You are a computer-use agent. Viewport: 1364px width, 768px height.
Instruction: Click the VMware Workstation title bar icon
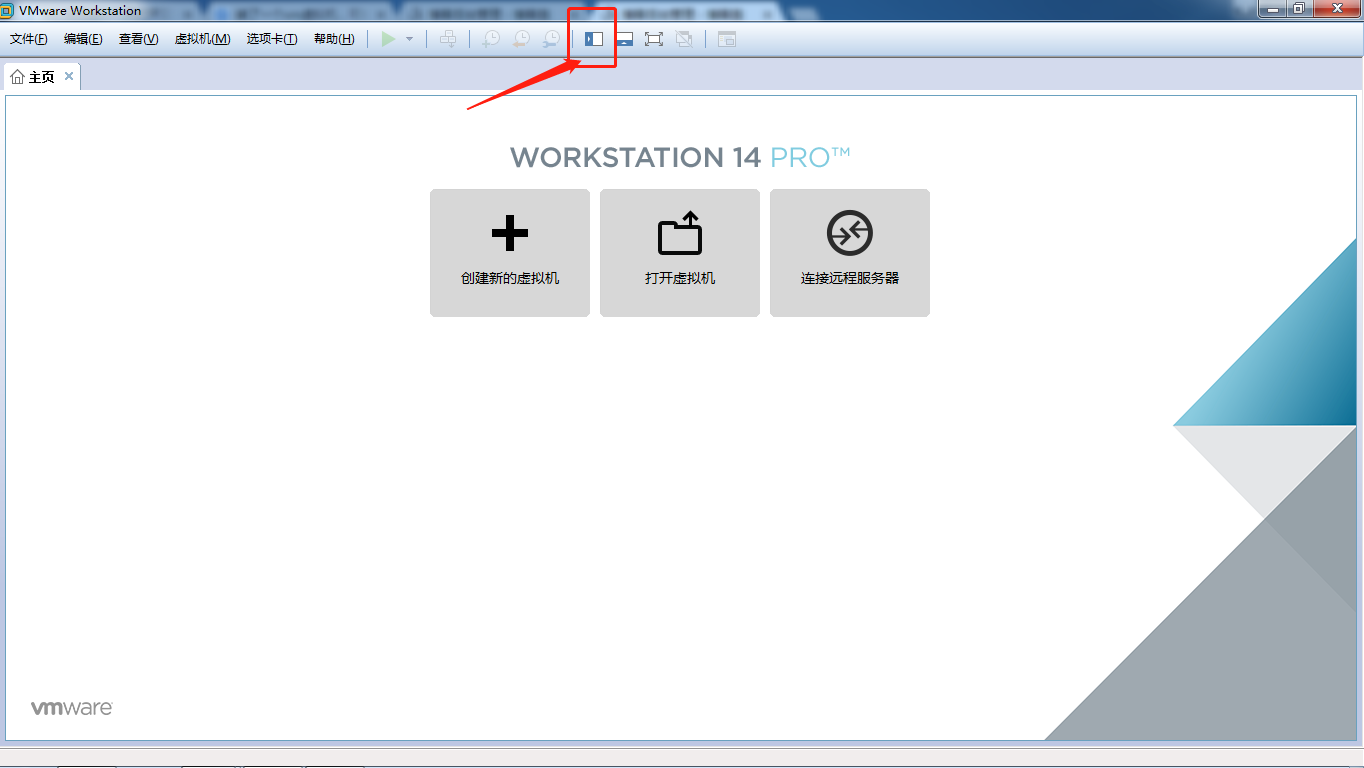[x=7, y=10]
